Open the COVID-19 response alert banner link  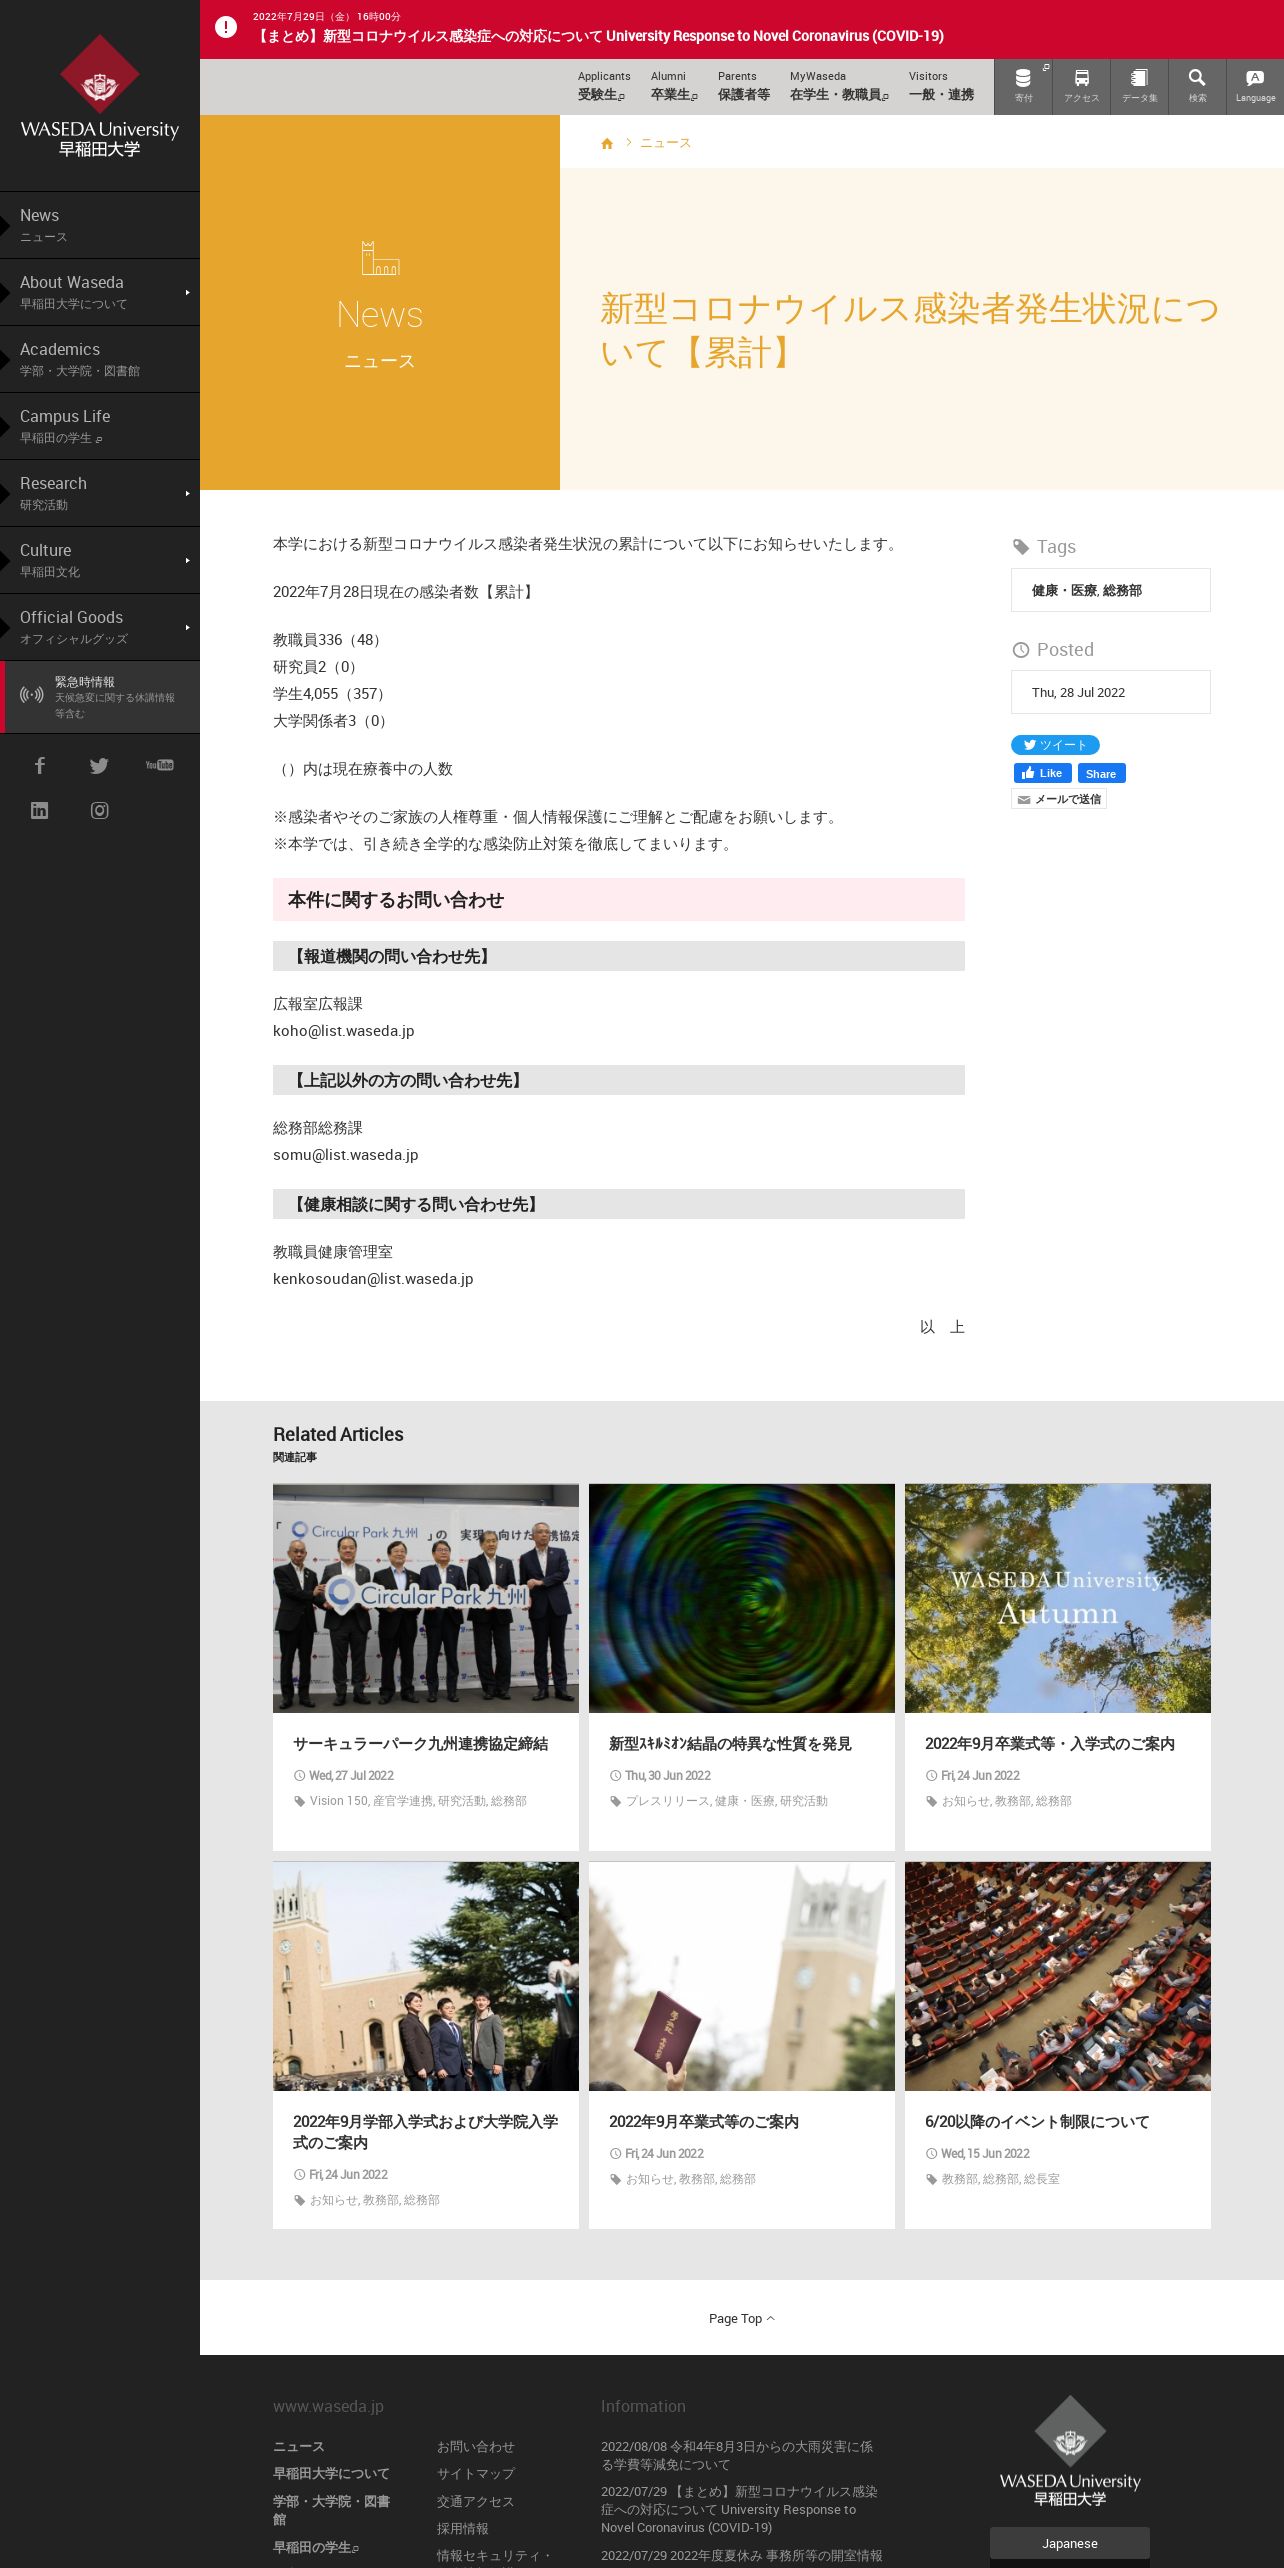click(598, 36)
